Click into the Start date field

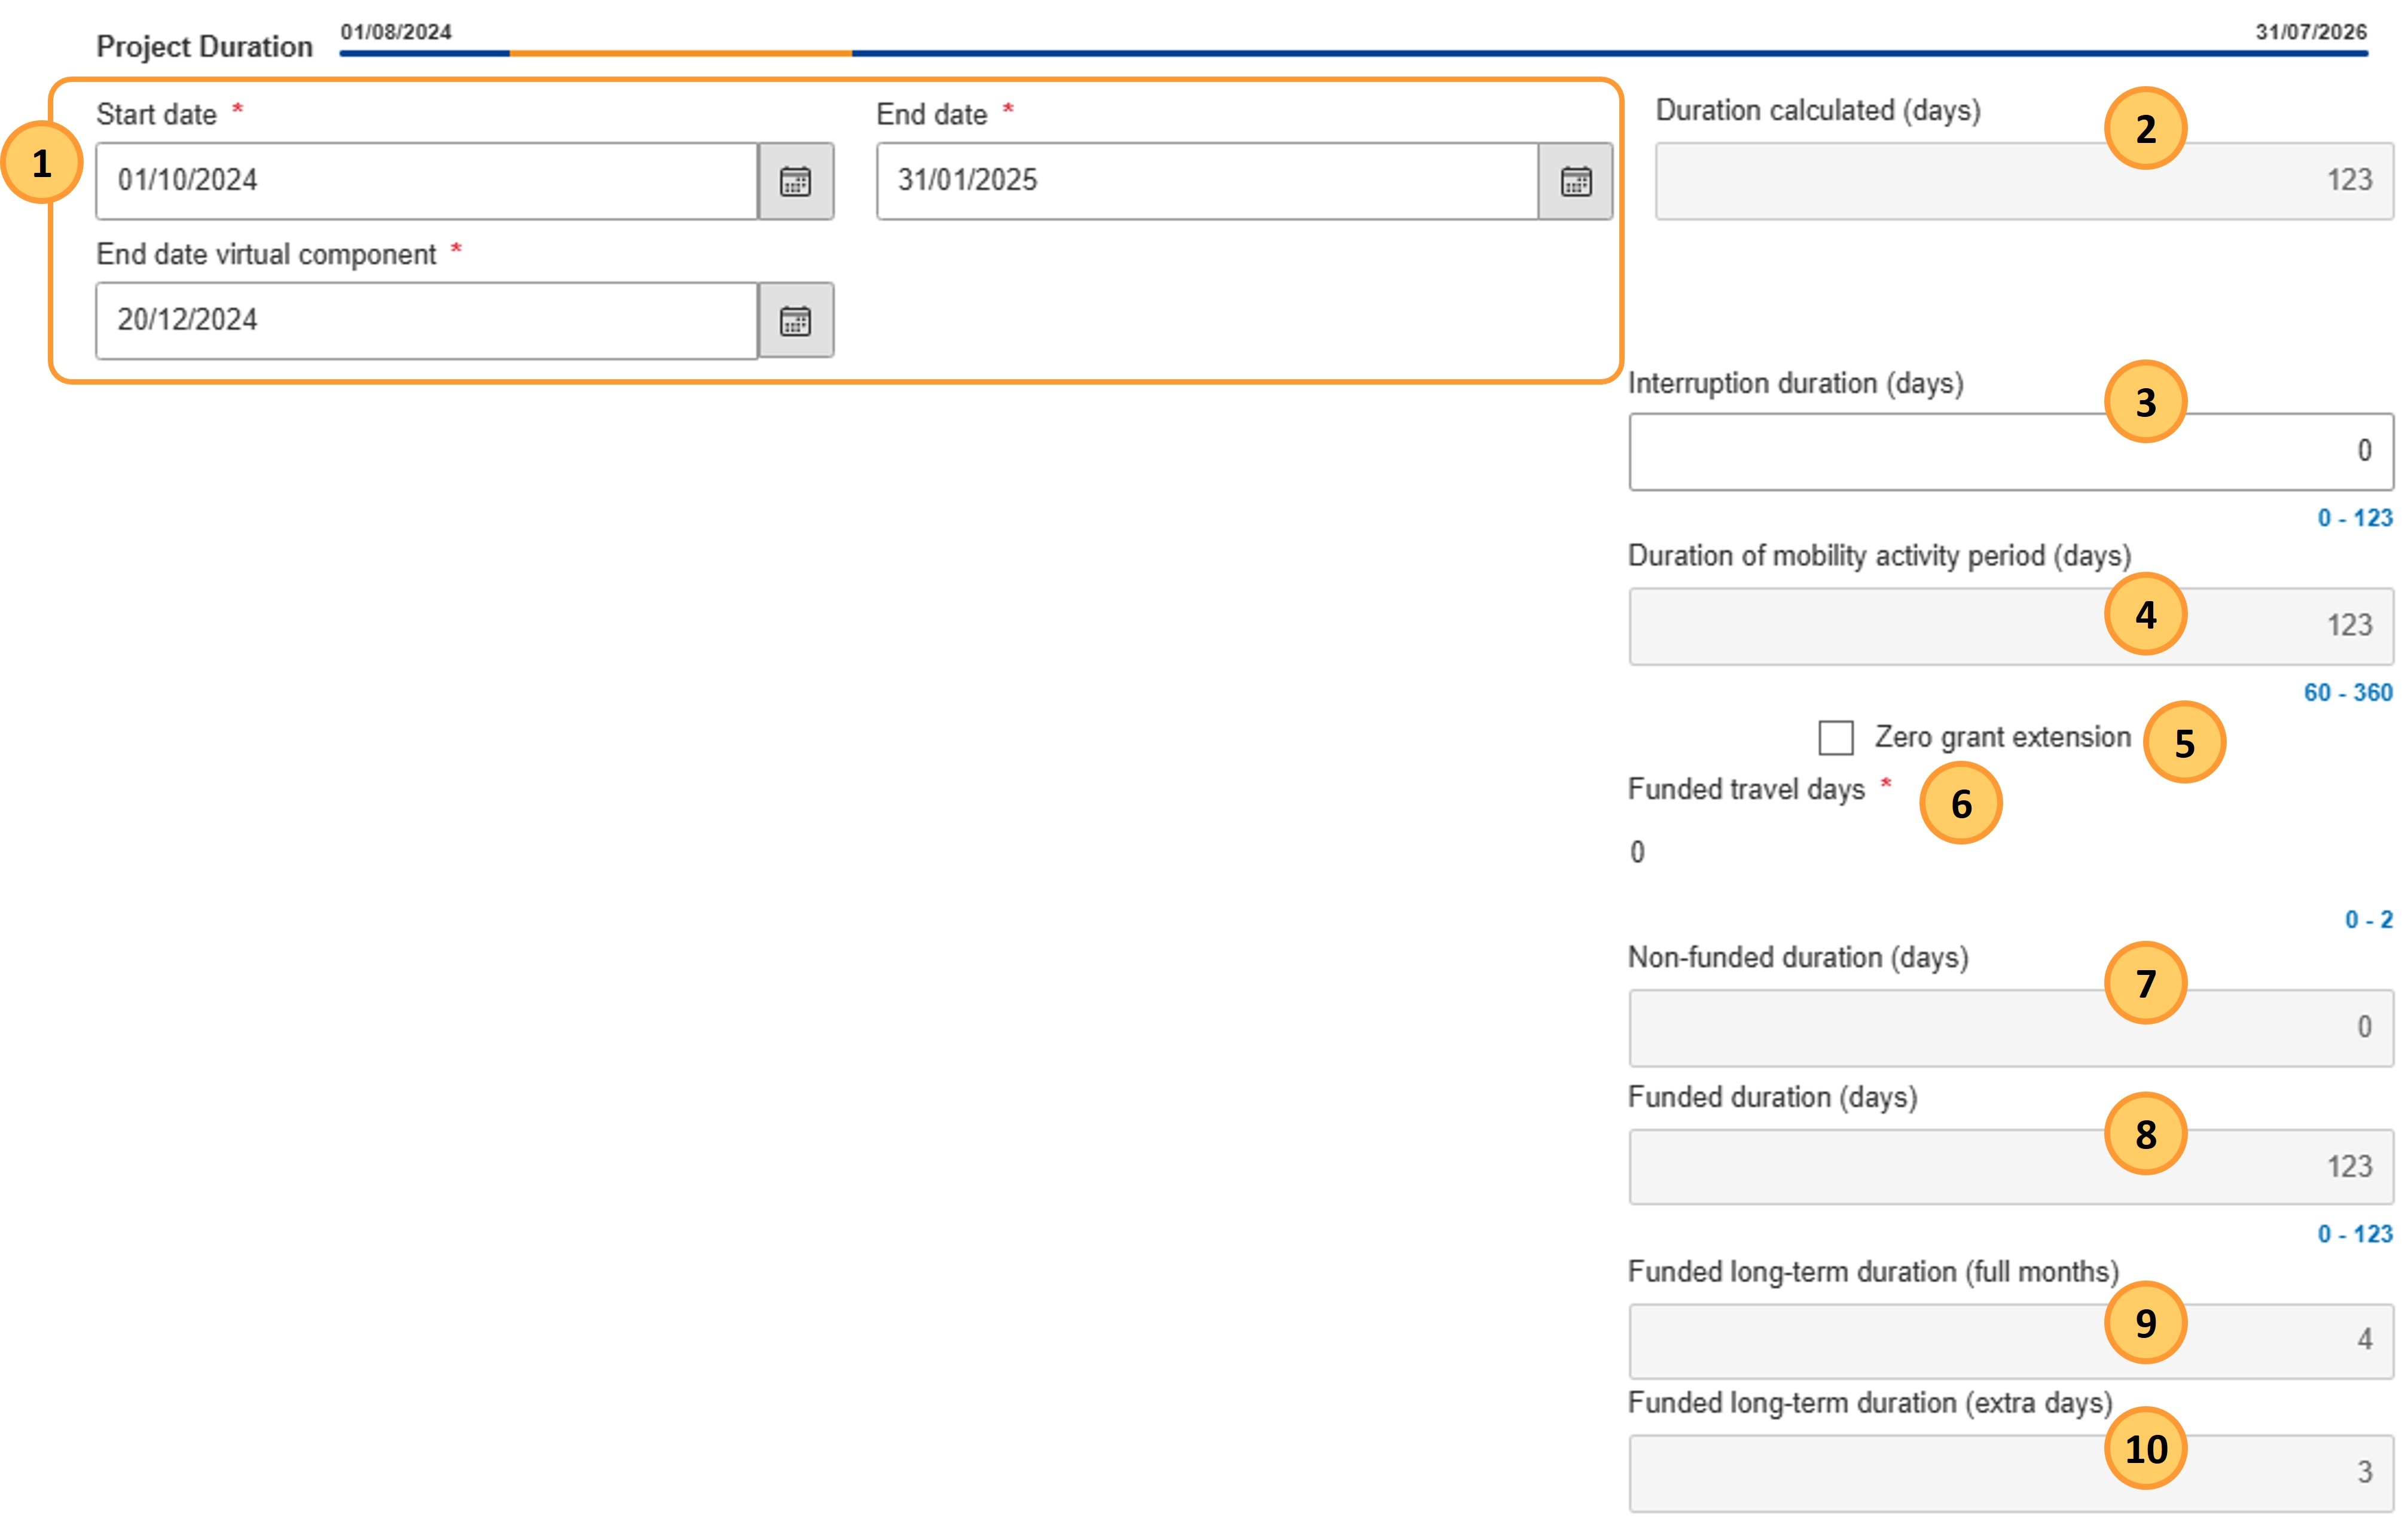(427, 181)
